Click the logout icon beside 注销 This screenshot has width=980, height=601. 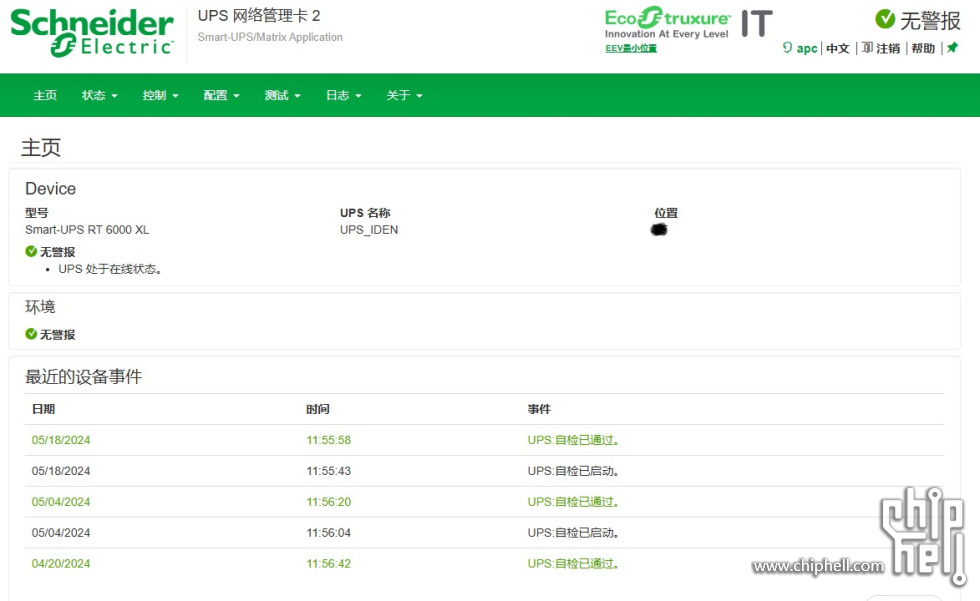868,47
